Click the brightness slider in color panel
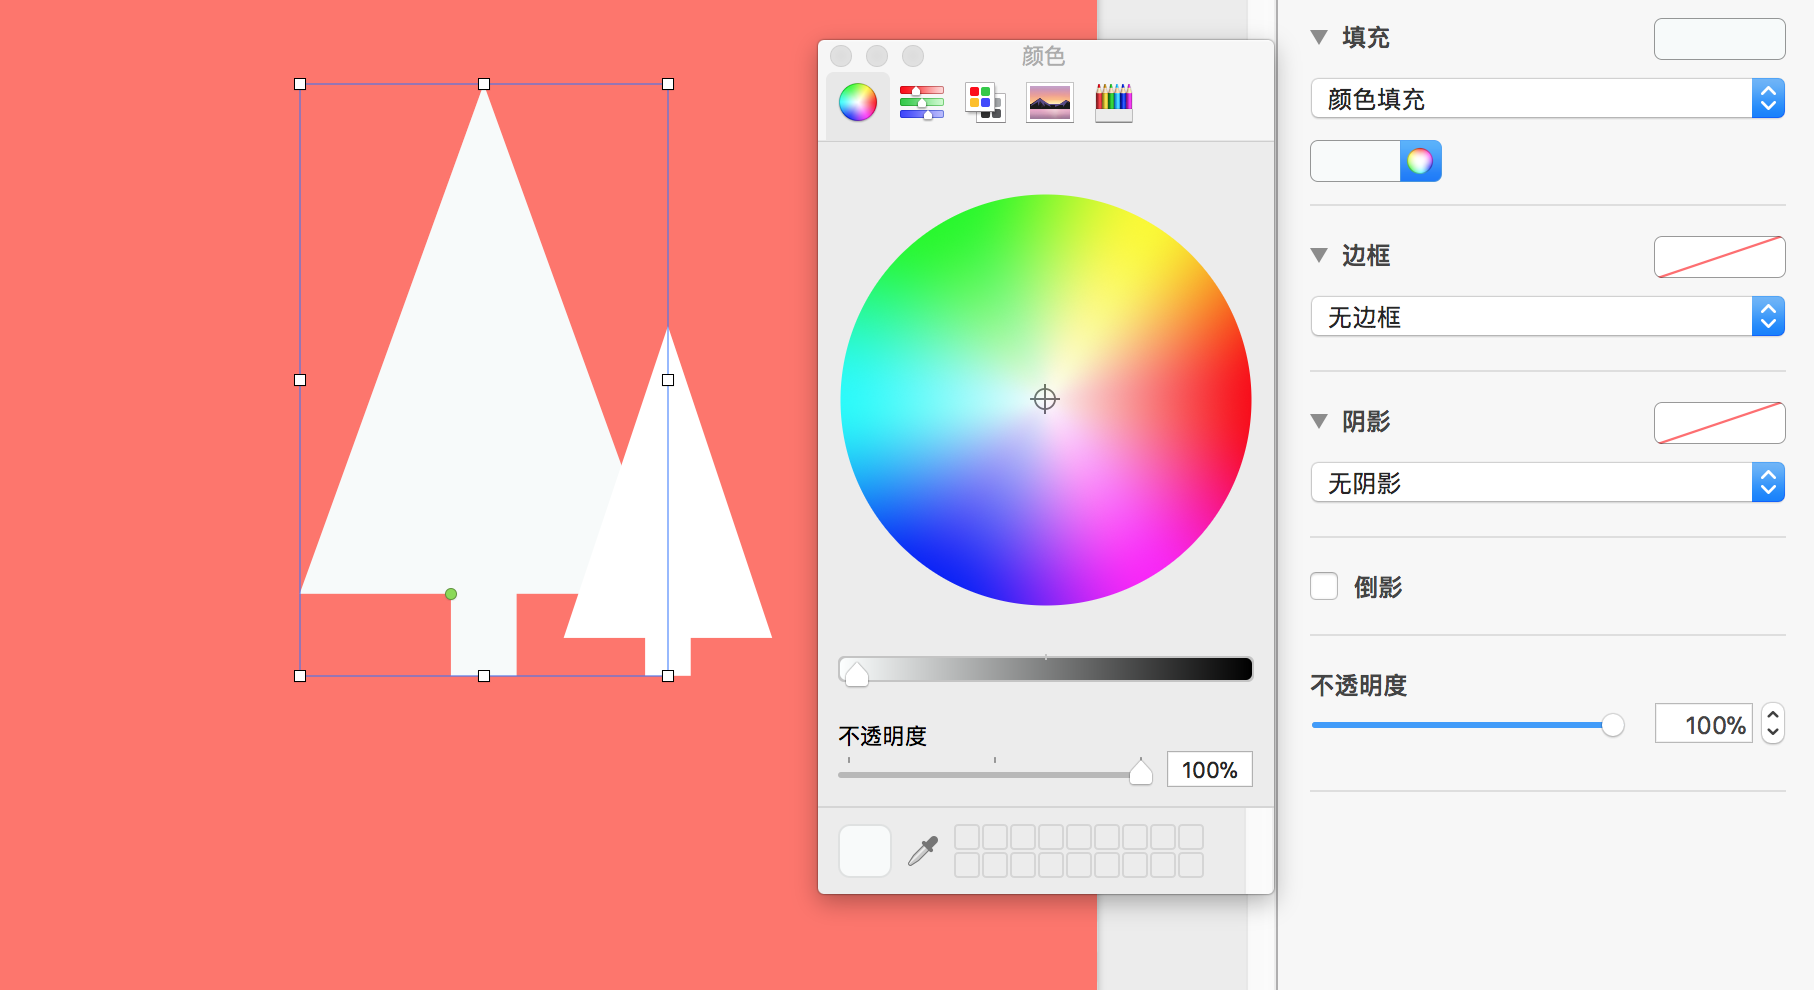The height and width of the screenshot is (990, 1814). pyautogui.click(x=1045, y=669)
